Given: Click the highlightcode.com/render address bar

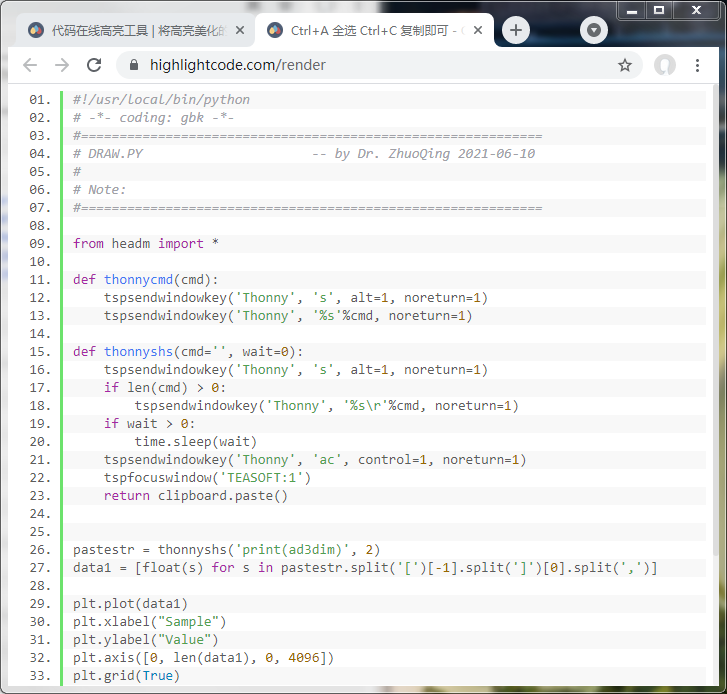Looking at the screenshot, I should tap(378, 65).
